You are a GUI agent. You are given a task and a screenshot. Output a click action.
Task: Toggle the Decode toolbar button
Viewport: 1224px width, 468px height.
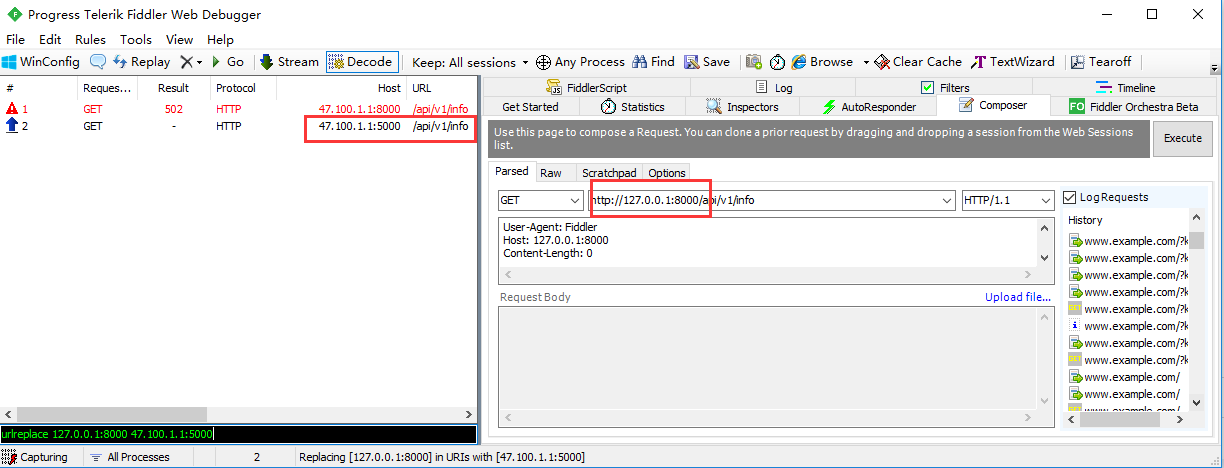pos(361,62)
